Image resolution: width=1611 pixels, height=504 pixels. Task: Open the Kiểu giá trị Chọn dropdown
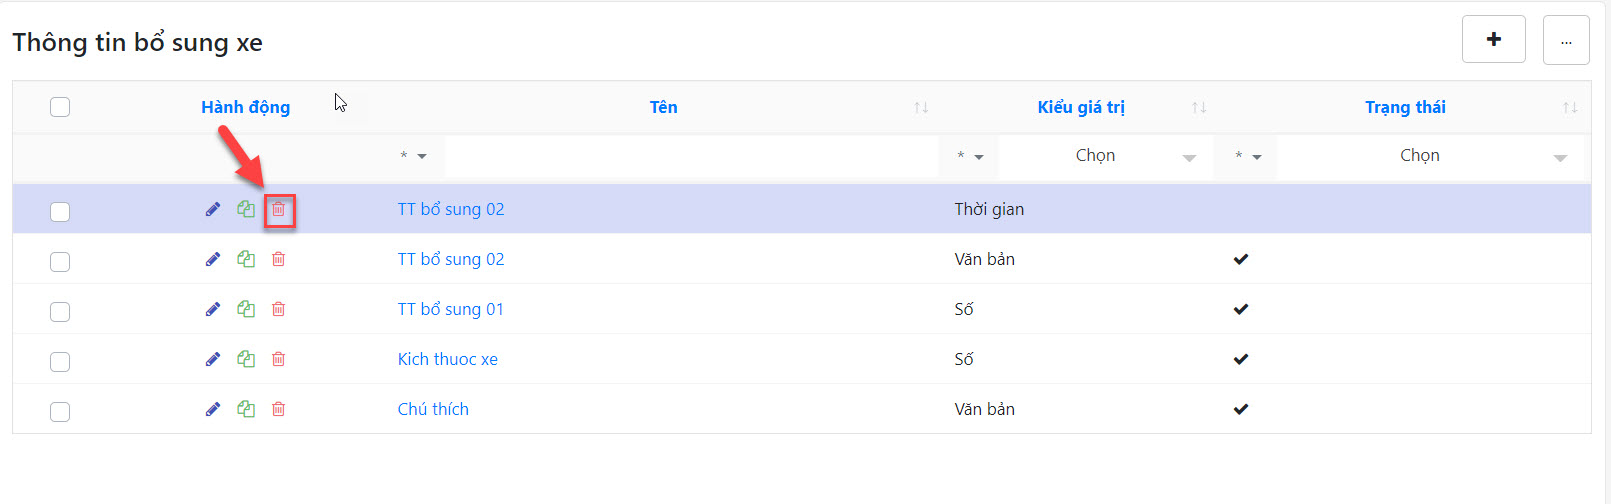pos(1105,156)
